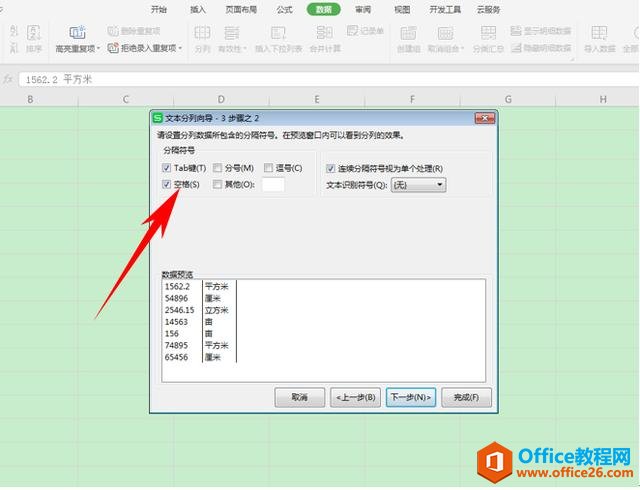
Task: Select column B header
Action: [30, 99]
